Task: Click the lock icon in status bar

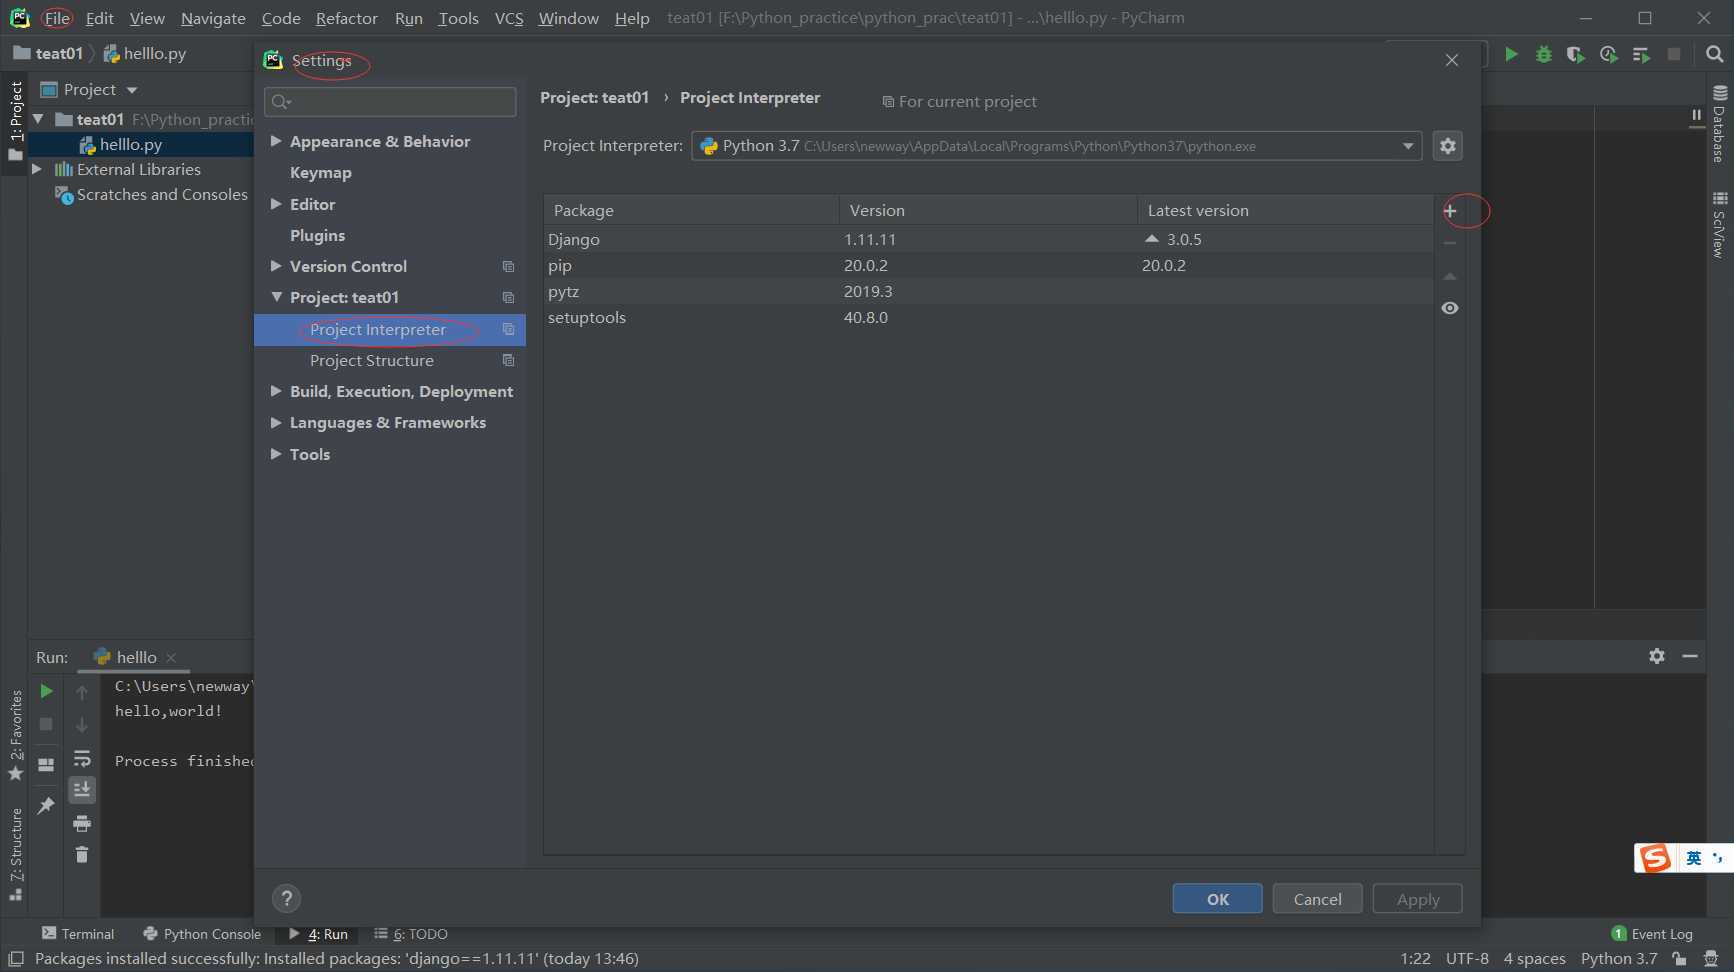Action: 1680,959
